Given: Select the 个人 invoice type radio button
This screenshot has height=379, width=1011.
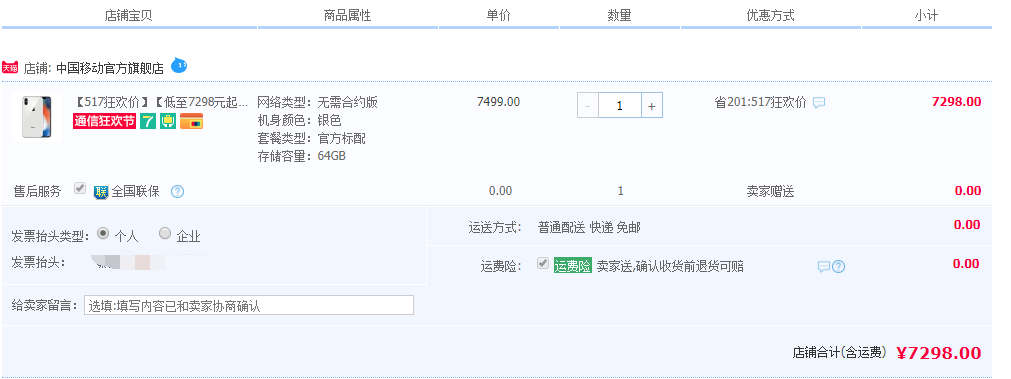Looking at the screenshot, I should click(103, 233).
